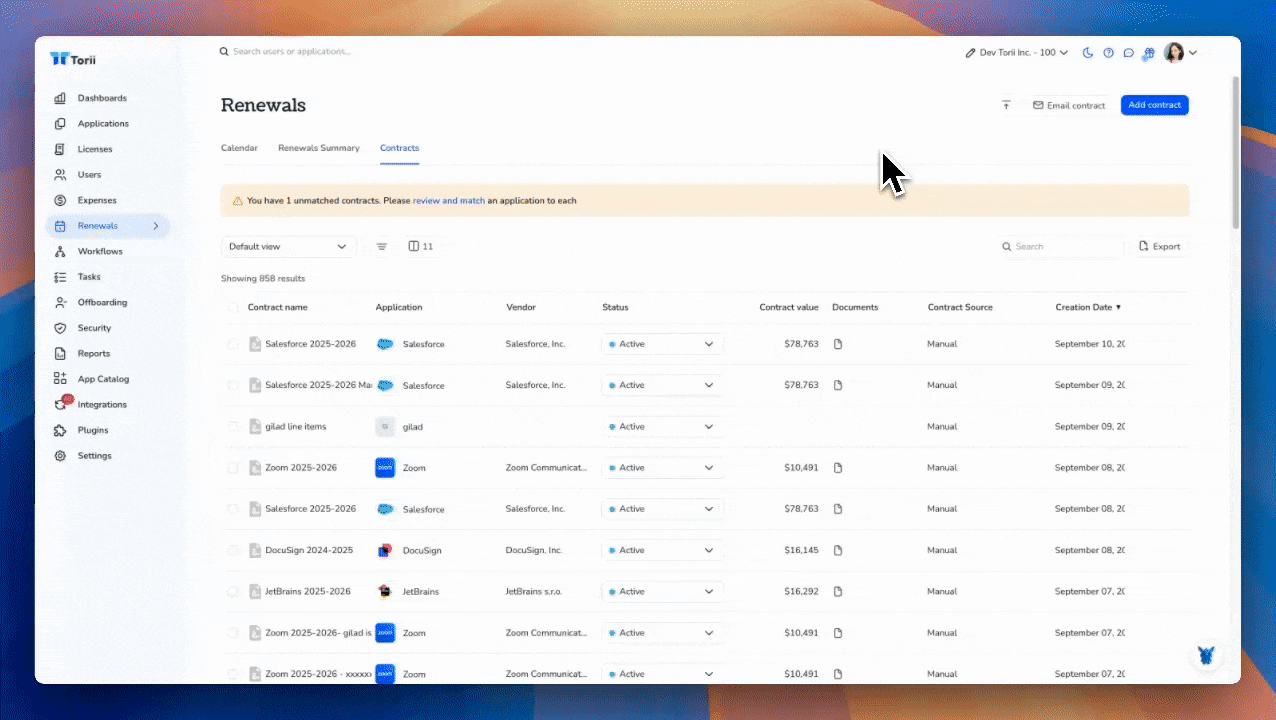This screenshot has width=1276, height=720.
Task: Open the columns selector showing 11
Action: click(420, 246)
